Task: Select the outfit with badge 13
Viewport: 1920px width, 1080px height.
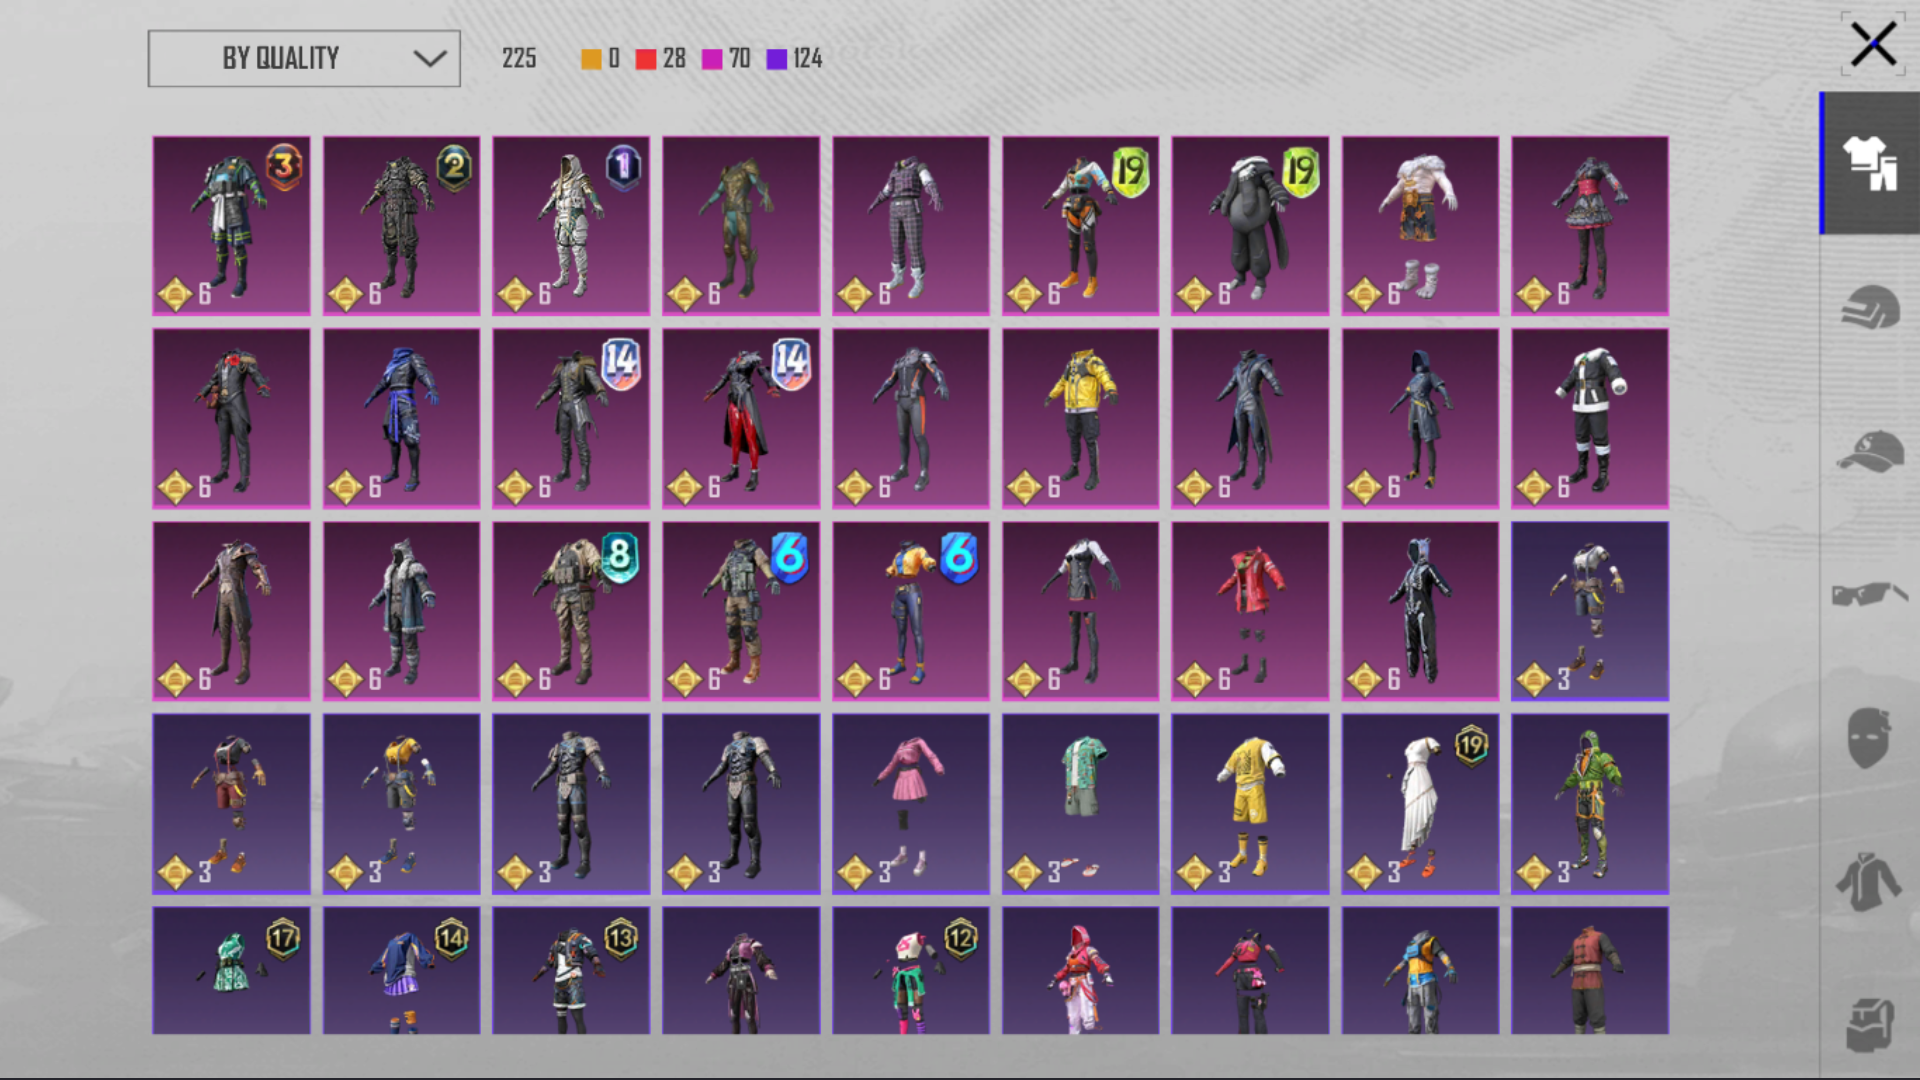Action: 571,970
